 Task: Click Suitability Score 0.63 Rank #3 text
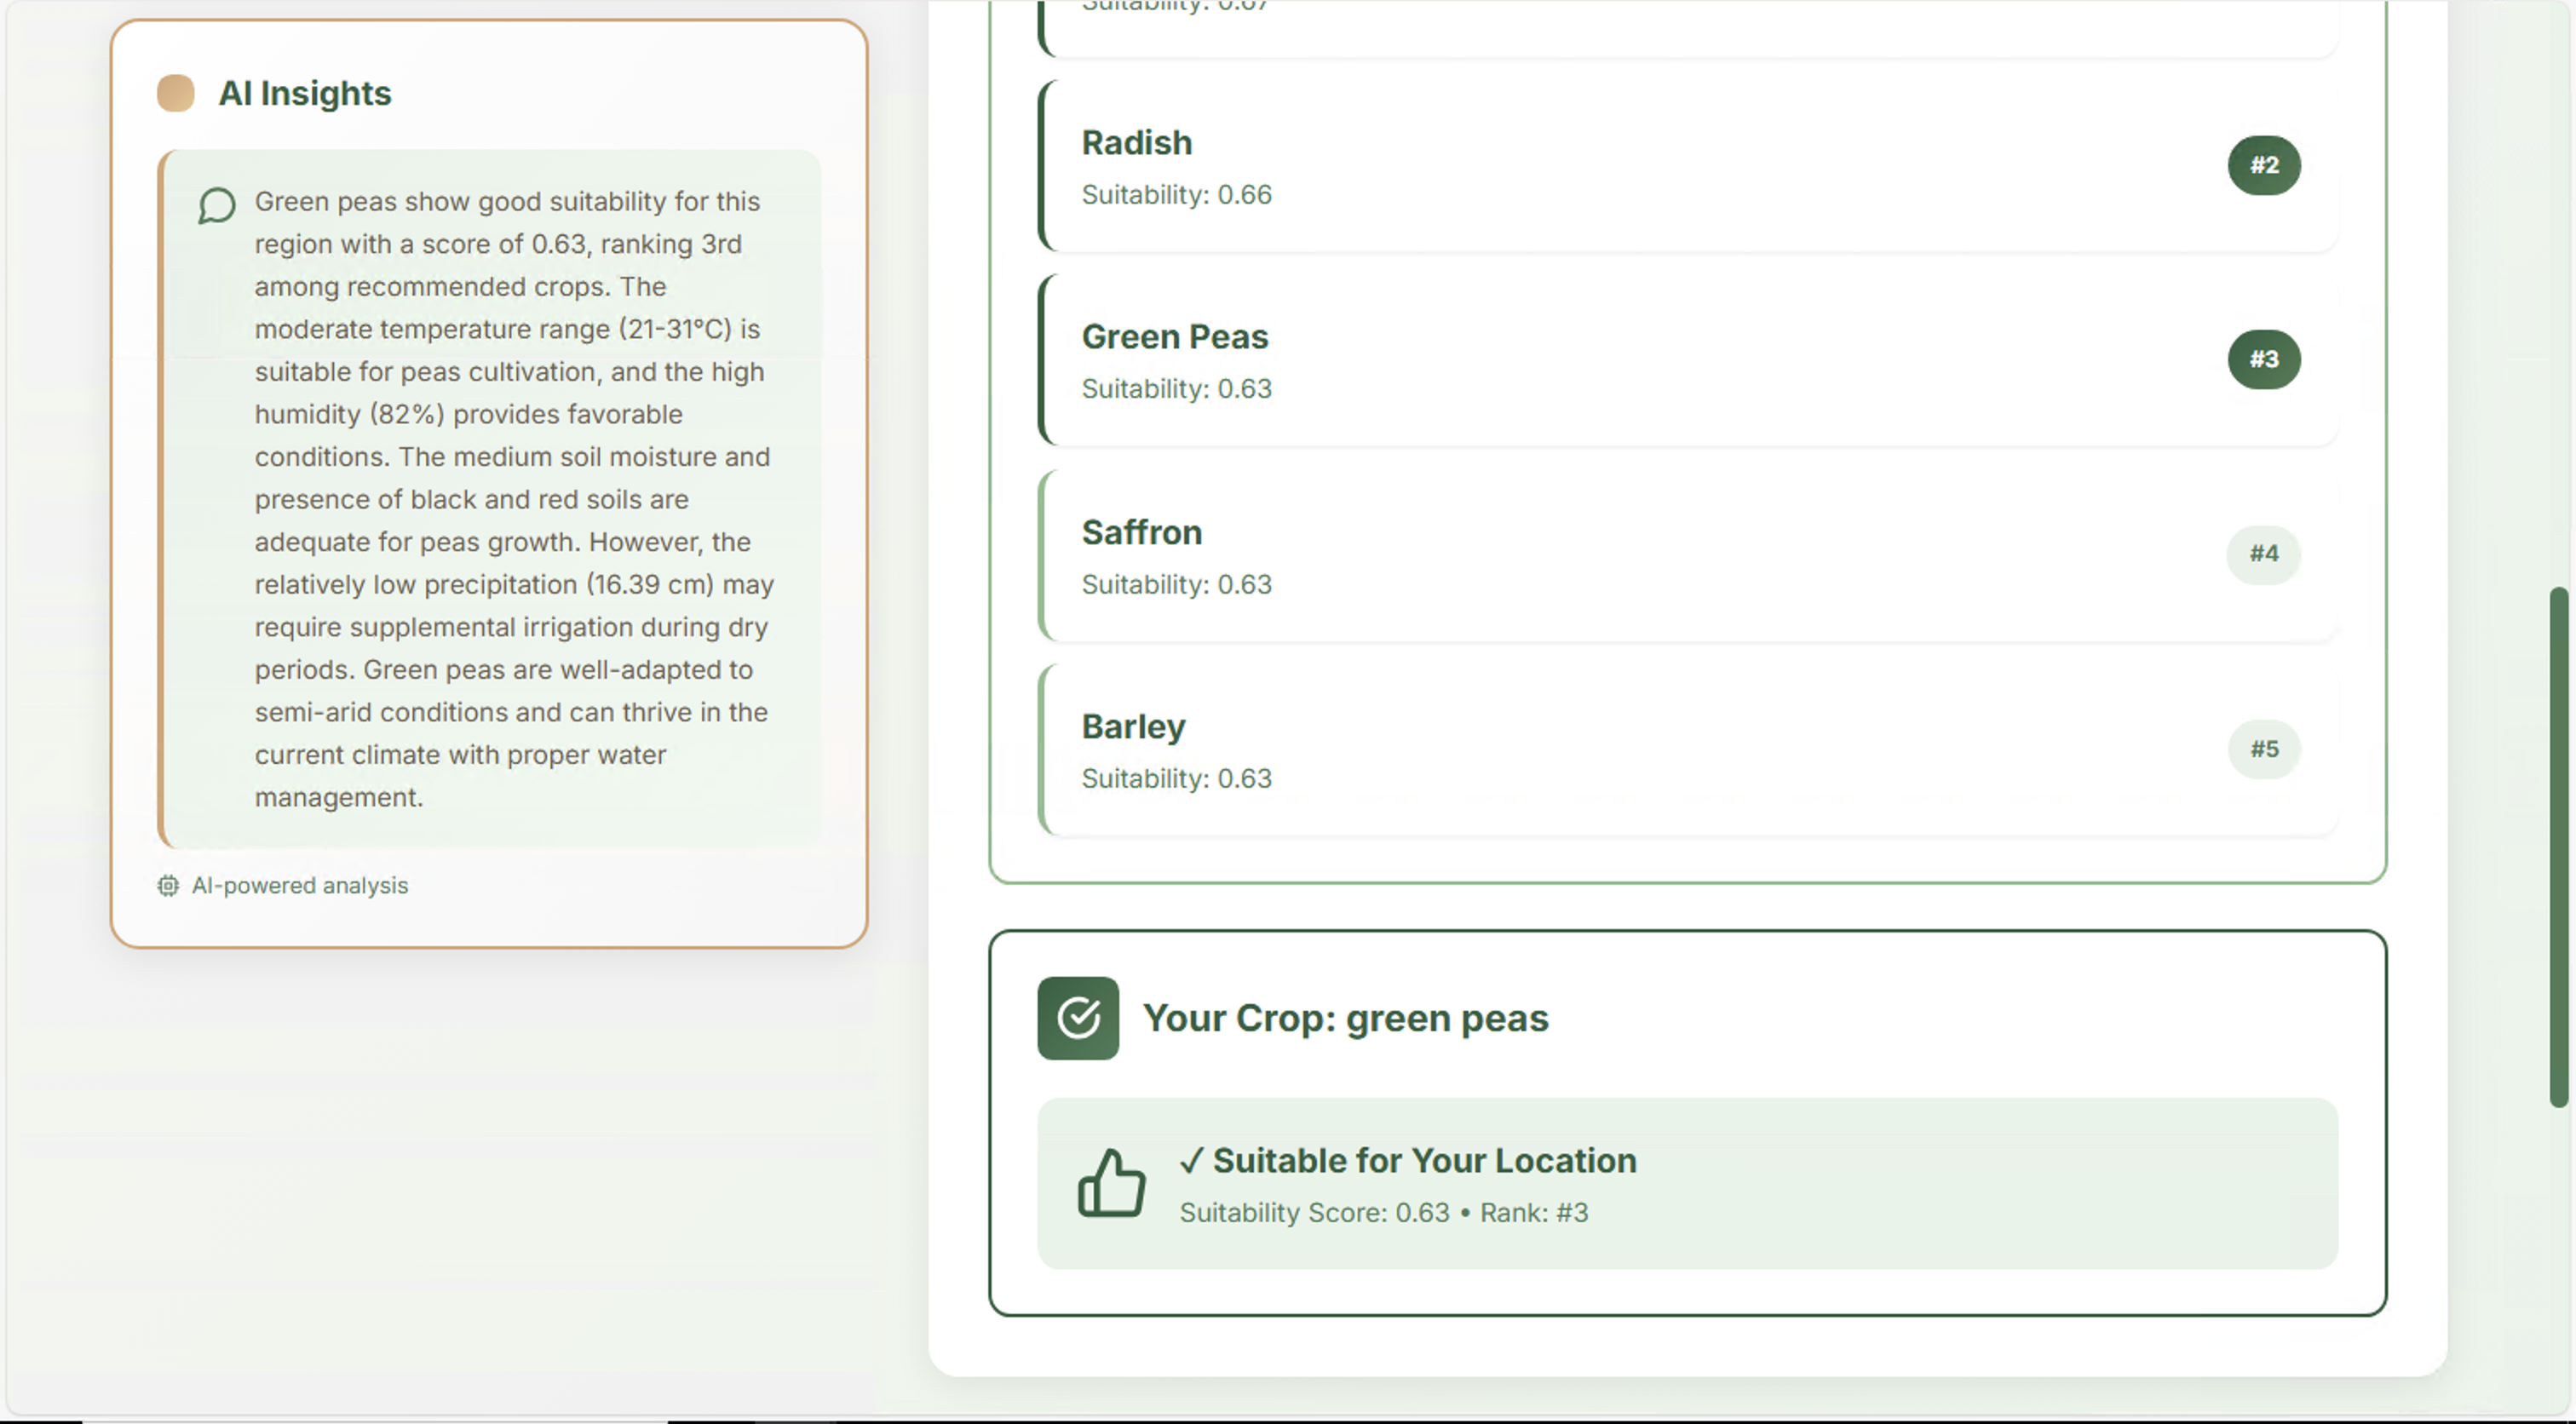tap(1383, 1213)
